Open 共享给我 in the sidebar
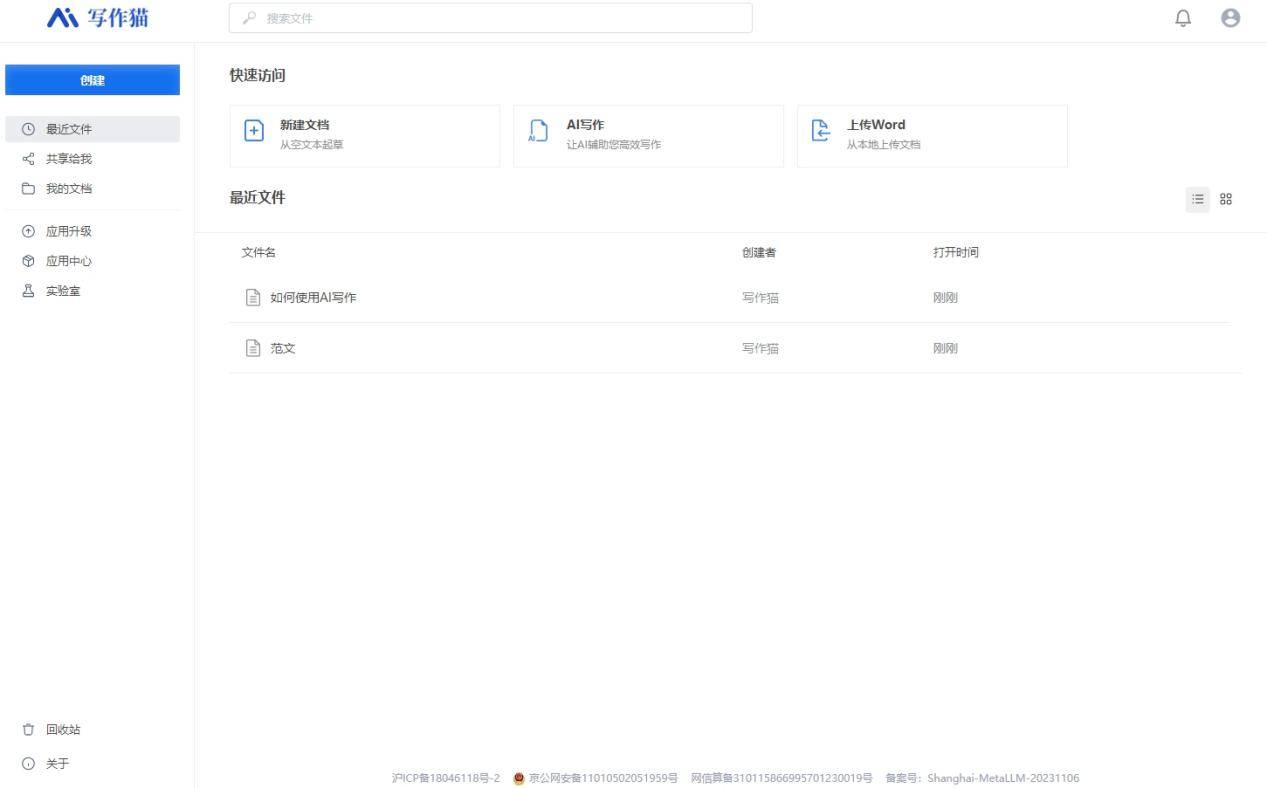 click(69, 159)
